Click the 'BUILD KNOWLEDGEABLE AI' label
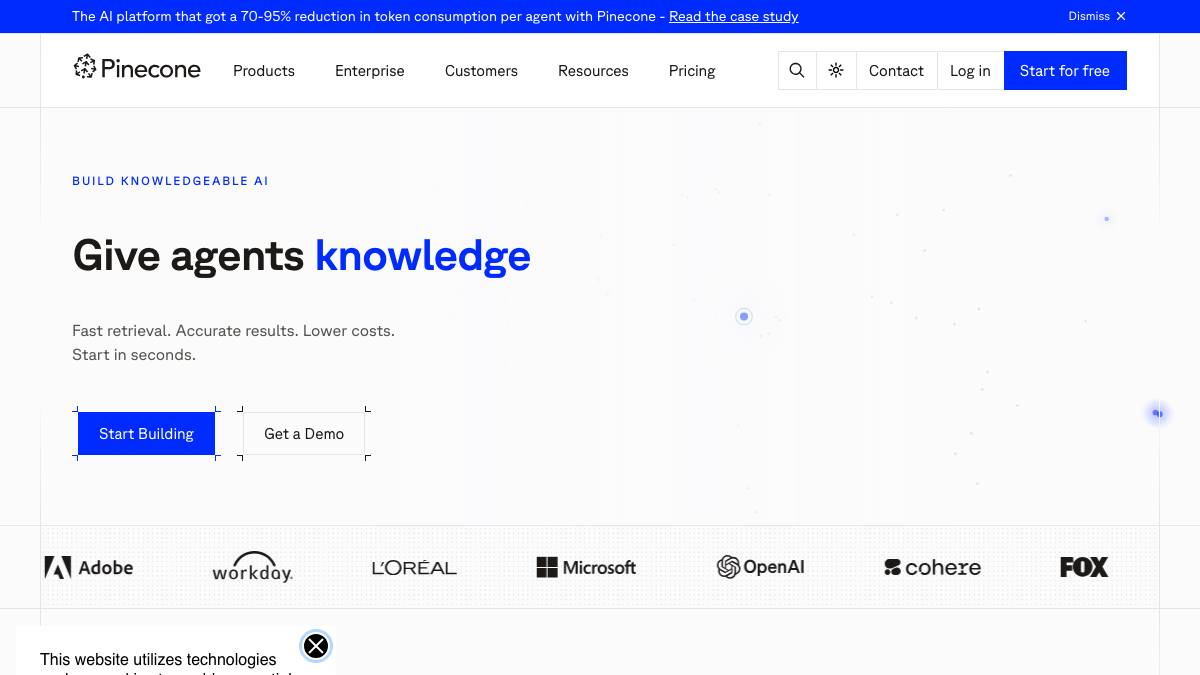The width and height of the screenshot is (1200, 675). click(x=170, y=181)
